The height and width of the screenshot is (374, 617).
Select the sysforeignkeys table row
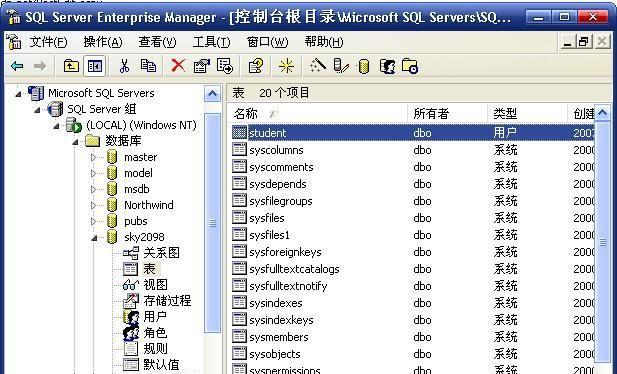pos(412,252)
